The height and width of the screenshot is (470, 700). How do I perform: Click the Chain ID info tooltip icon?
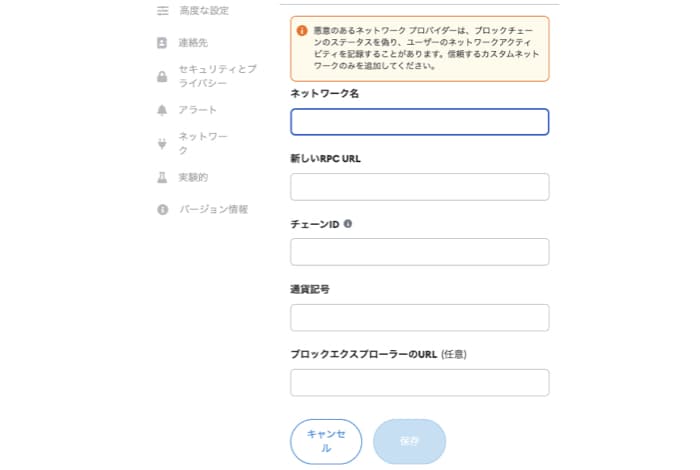point(348,223)
